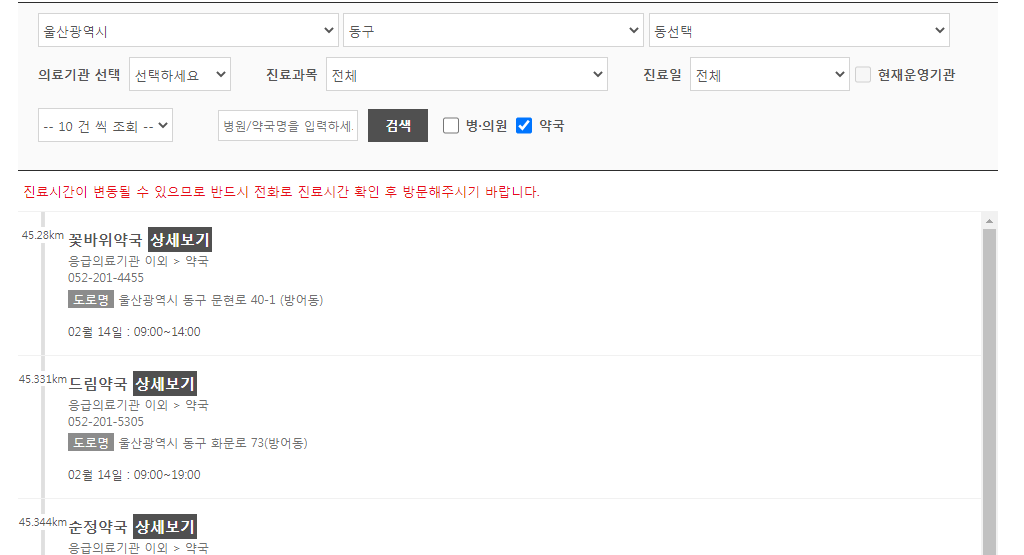Viewport: 1024px width, 555px height.
Task: Click the 순정약국 pharmacy name
Action: click(98, 527)
